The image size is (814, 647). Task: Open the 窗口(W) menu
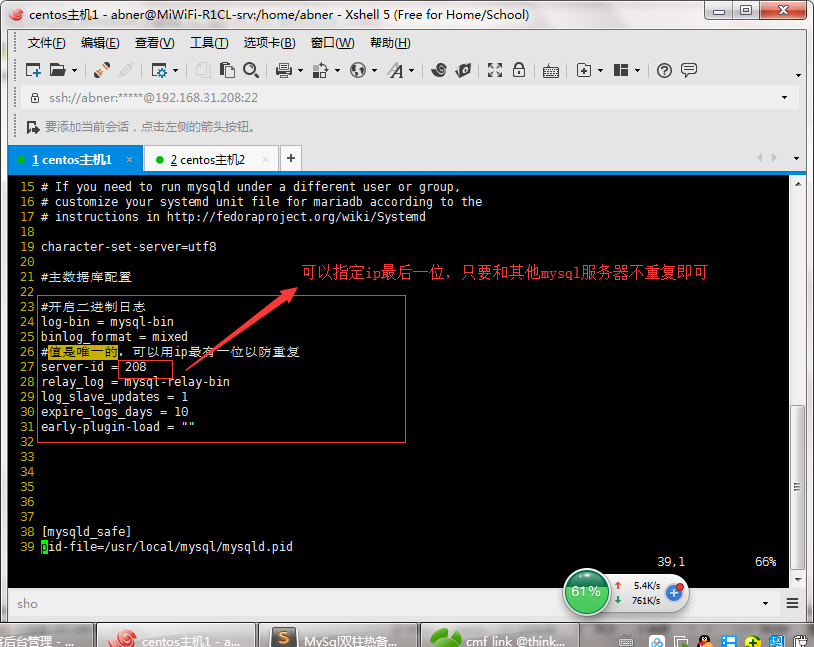(x=332, y=43)
